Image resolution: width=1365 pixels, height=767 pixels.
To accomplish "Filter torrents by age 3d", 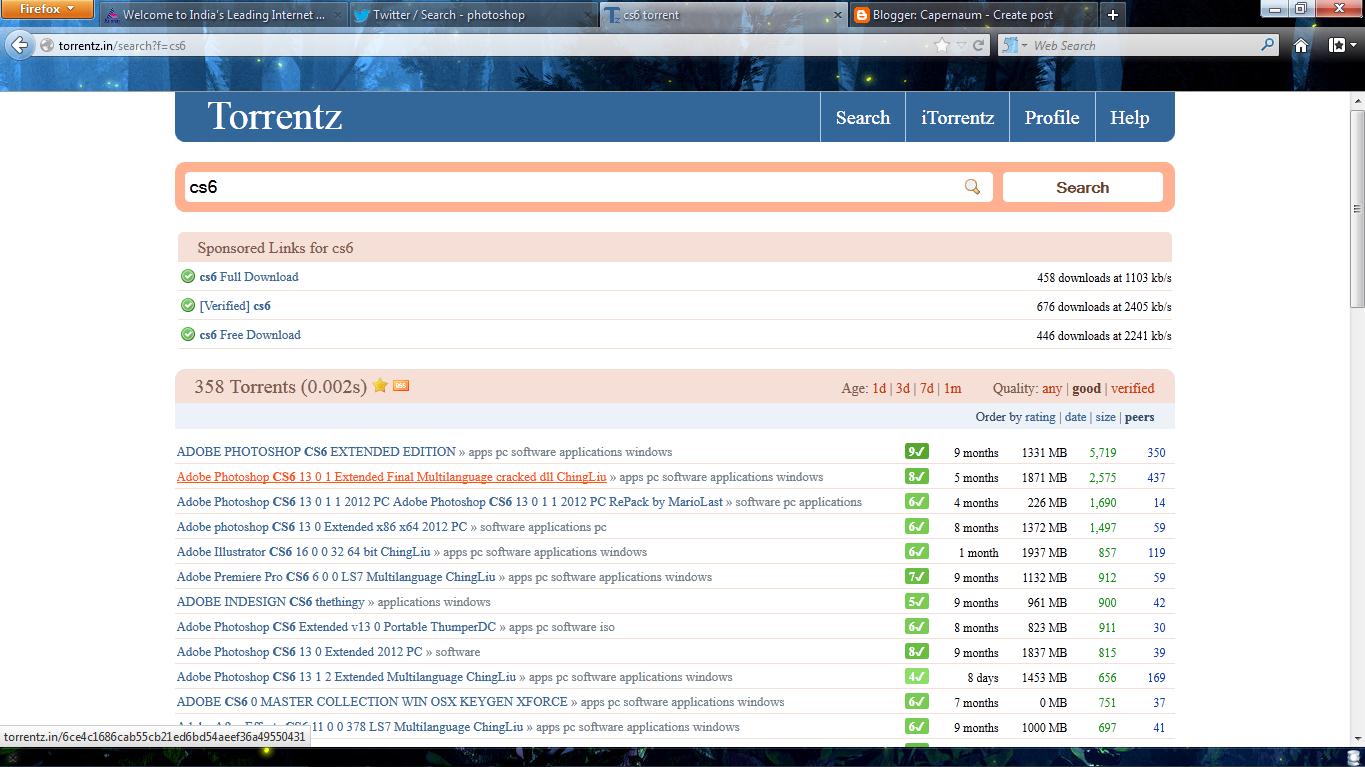I will tap(903, 388).
